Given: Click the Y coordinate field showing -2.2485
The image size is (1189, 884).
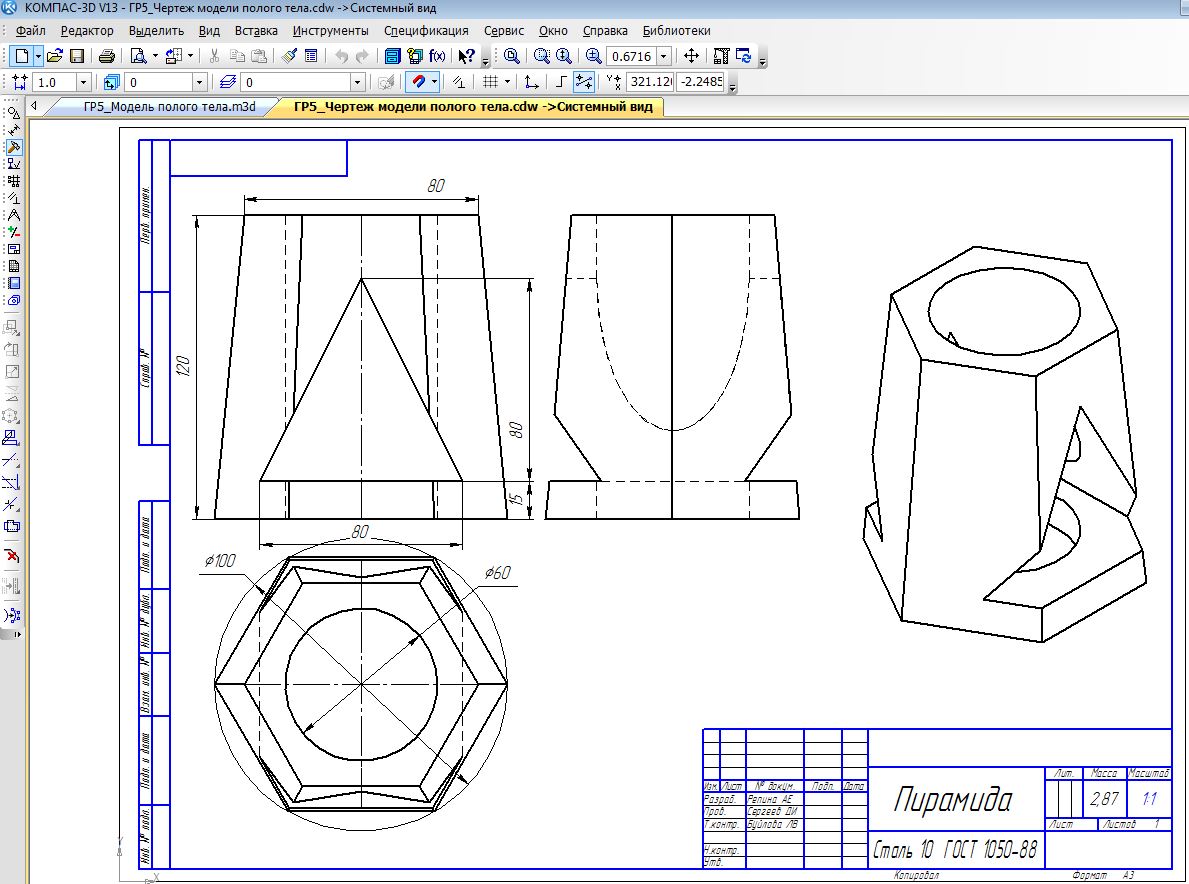Looking at the screenshot, I should pos(701,82).
